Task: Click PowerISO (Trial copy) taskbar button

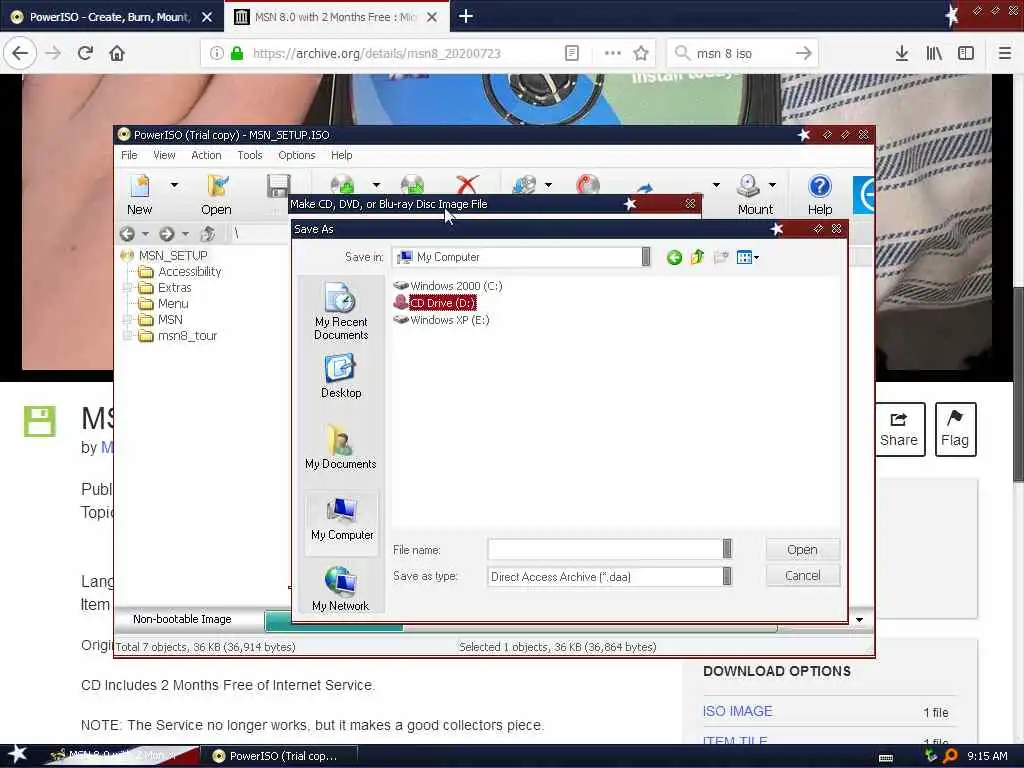Action: [278, 756]
